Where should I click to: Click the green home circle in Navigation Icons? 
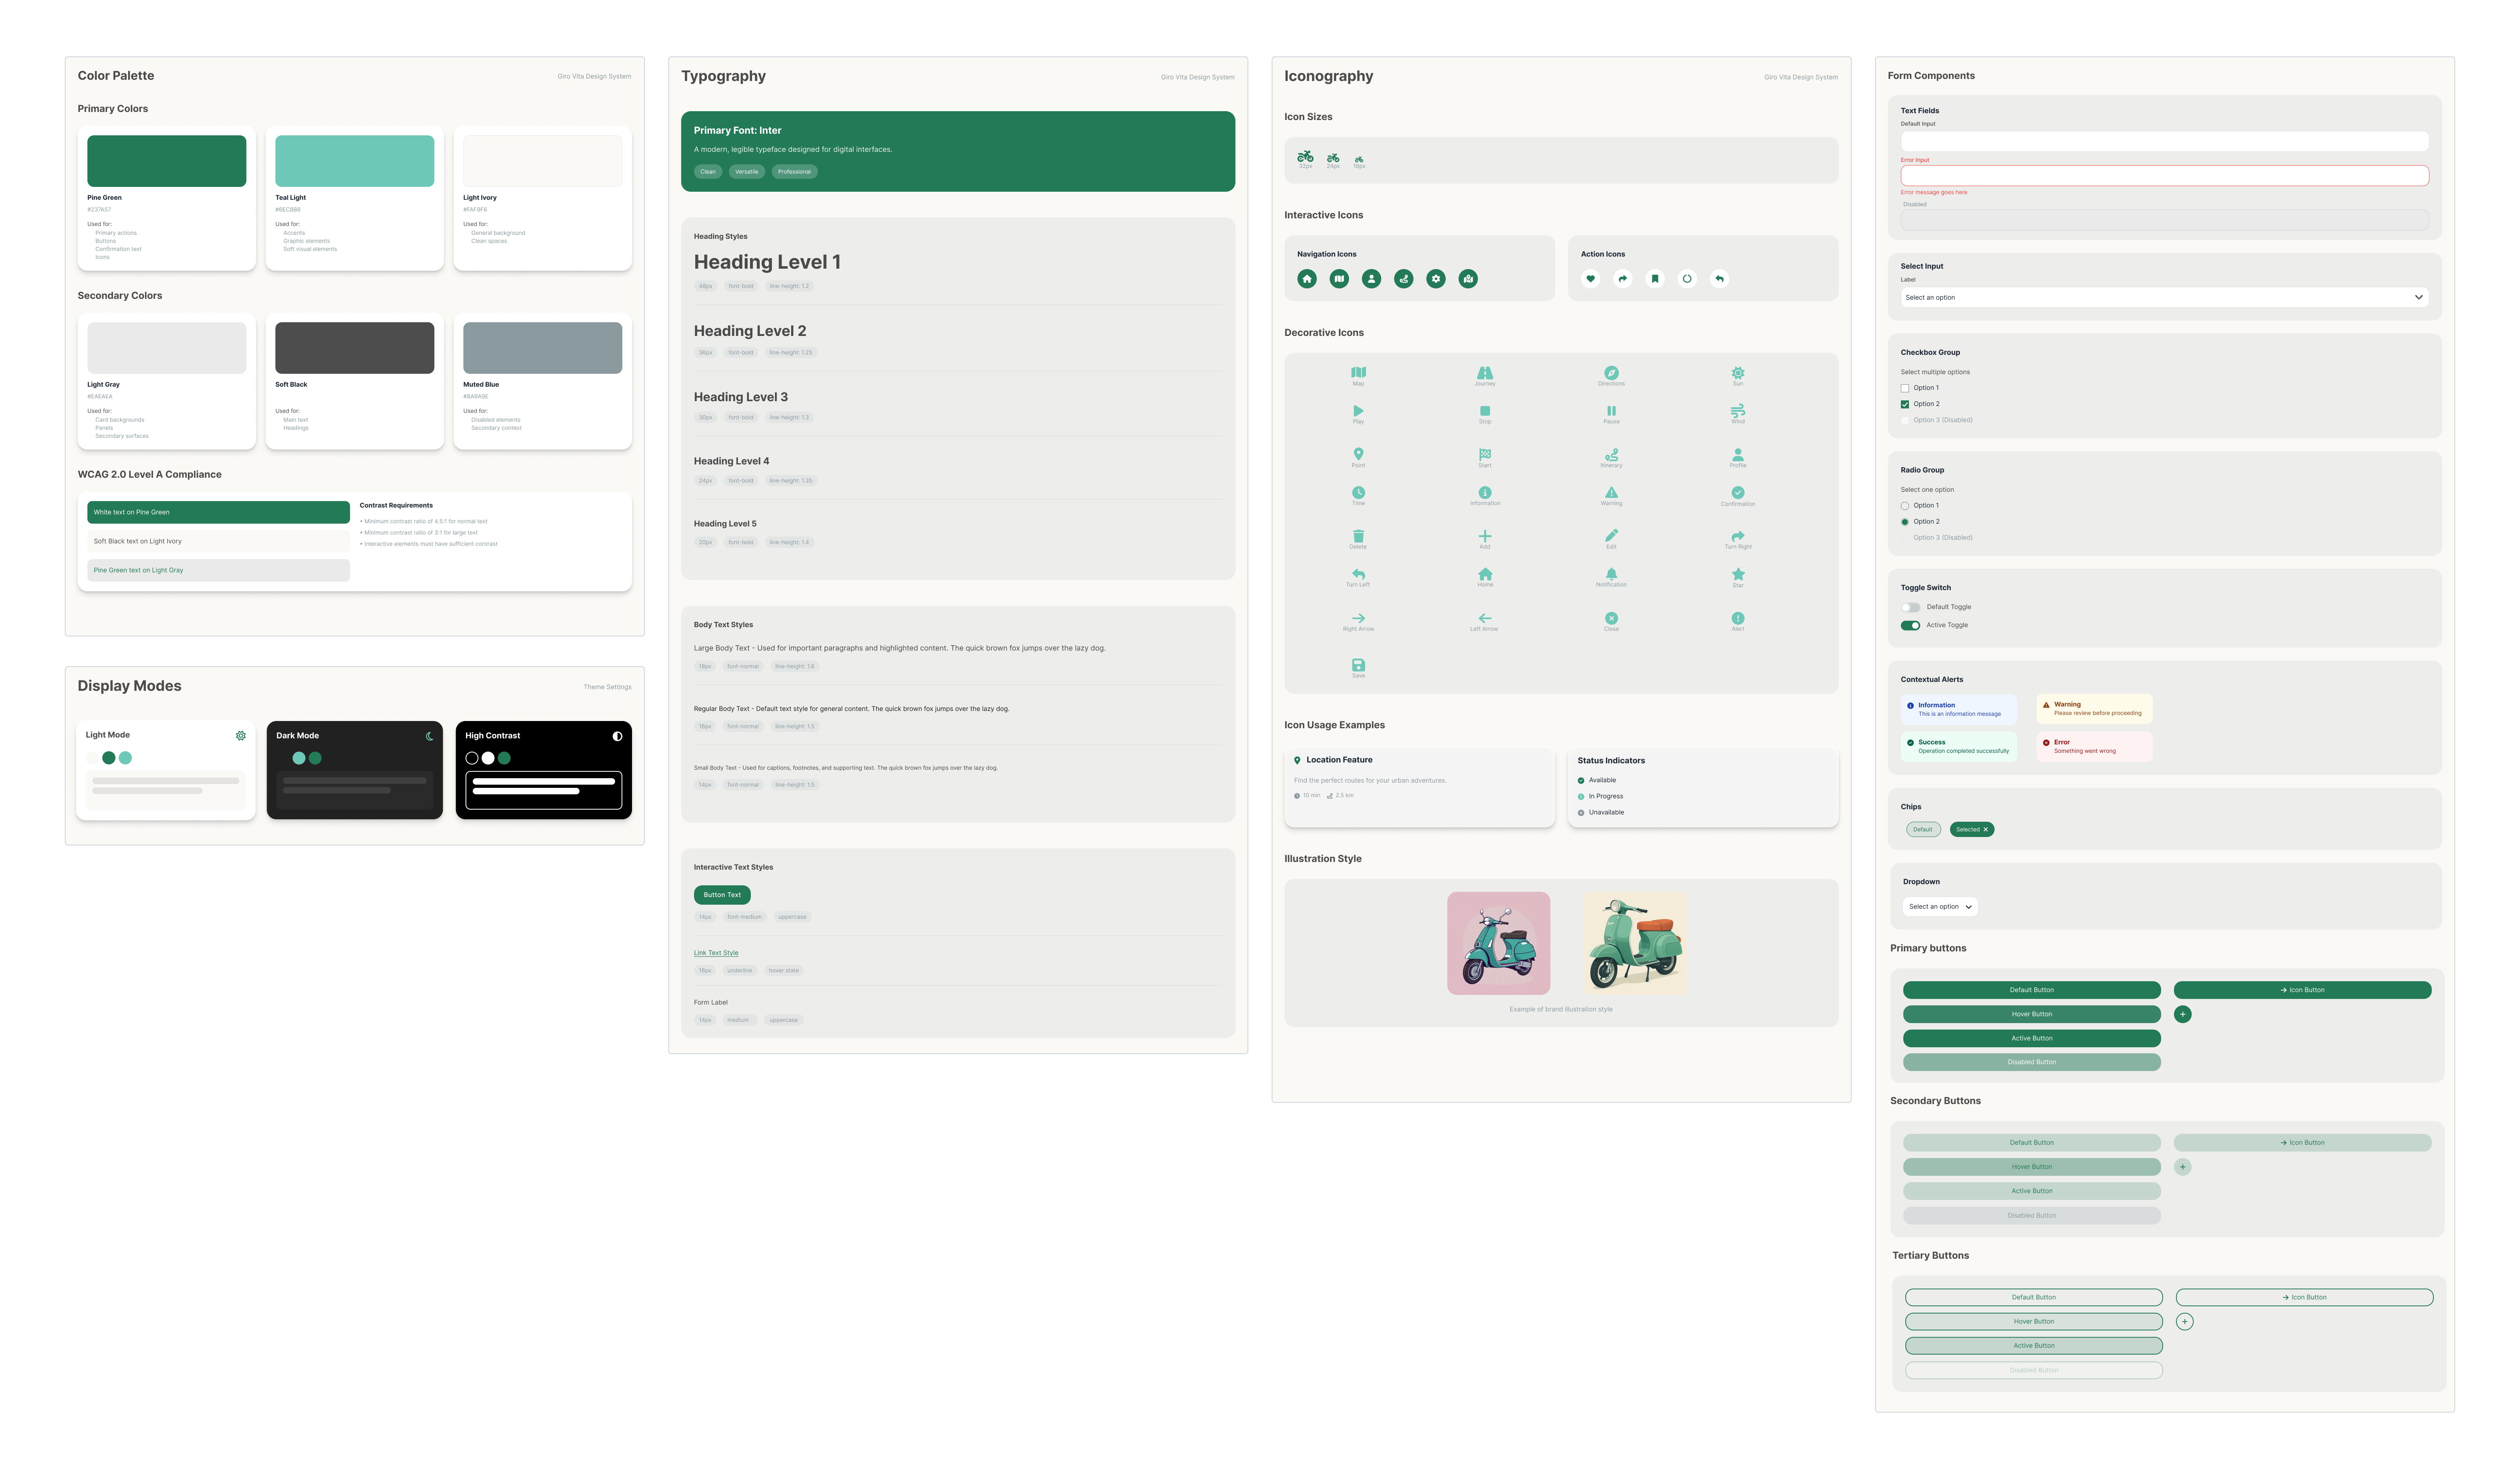[1307, 279]
